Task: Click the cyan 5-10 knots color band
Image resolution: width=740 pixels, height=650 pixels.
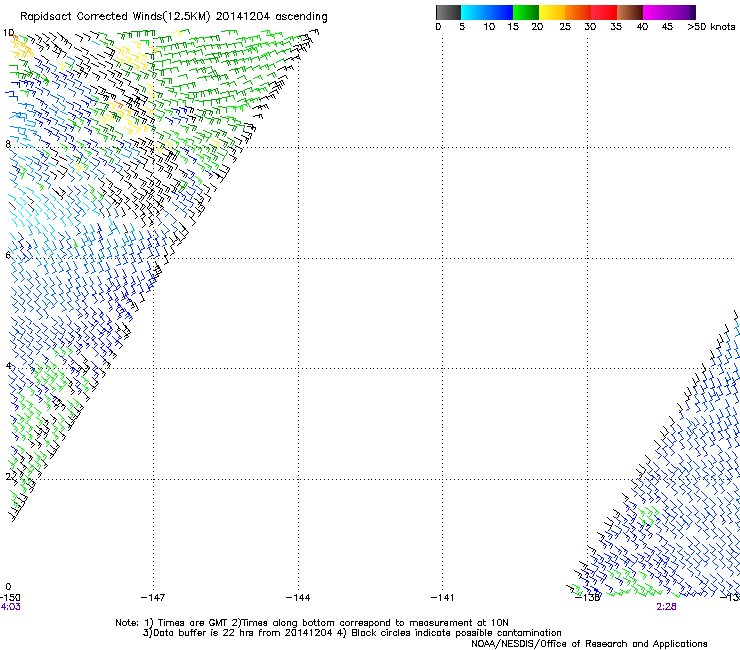Action: (x=474, y=12)
